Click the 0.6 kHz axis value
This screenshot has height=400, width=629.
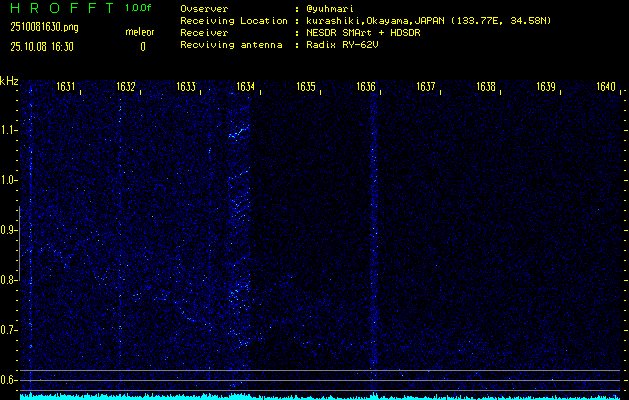[7, 380]
